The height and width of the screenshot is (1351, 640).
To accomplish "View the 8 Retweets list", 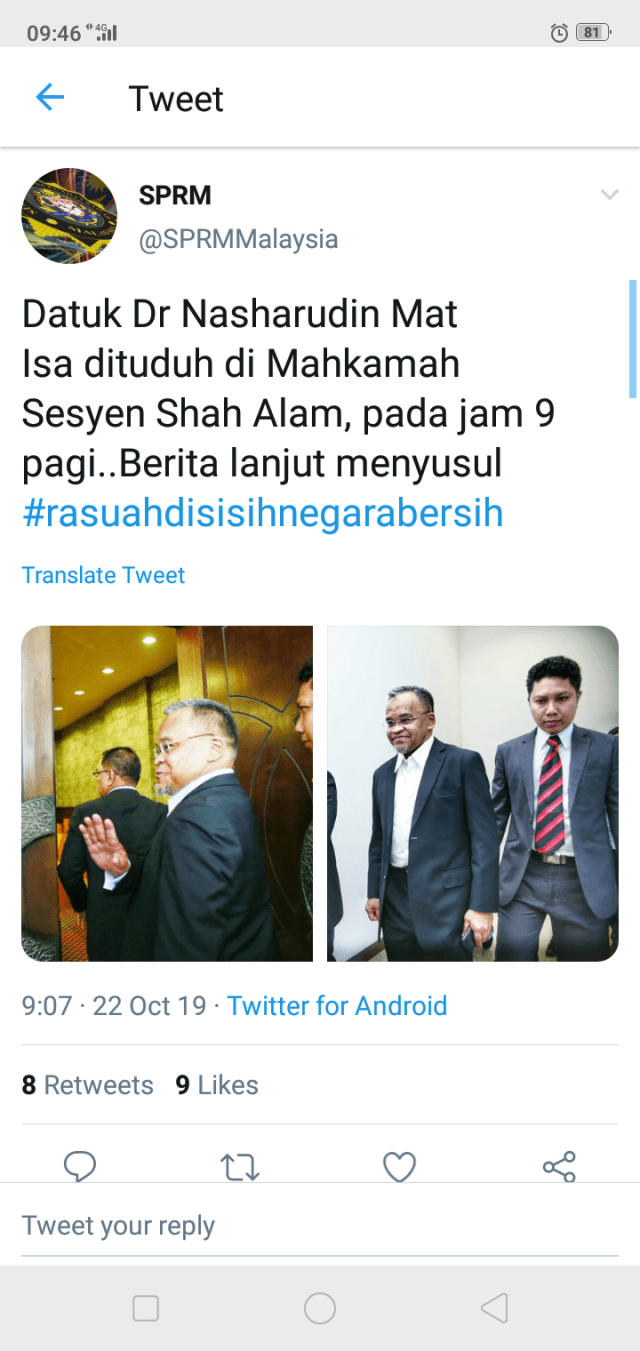I will pyautogui.click(x=88, y=1085).
